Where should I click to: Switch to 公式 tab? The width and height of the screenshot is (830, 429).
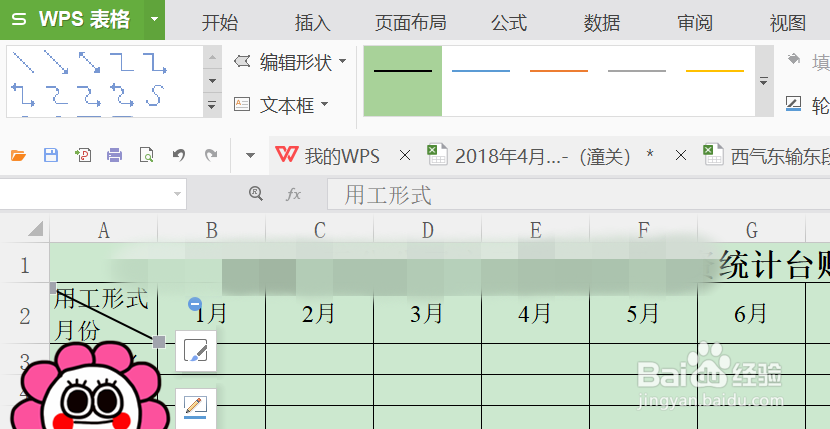509,23
